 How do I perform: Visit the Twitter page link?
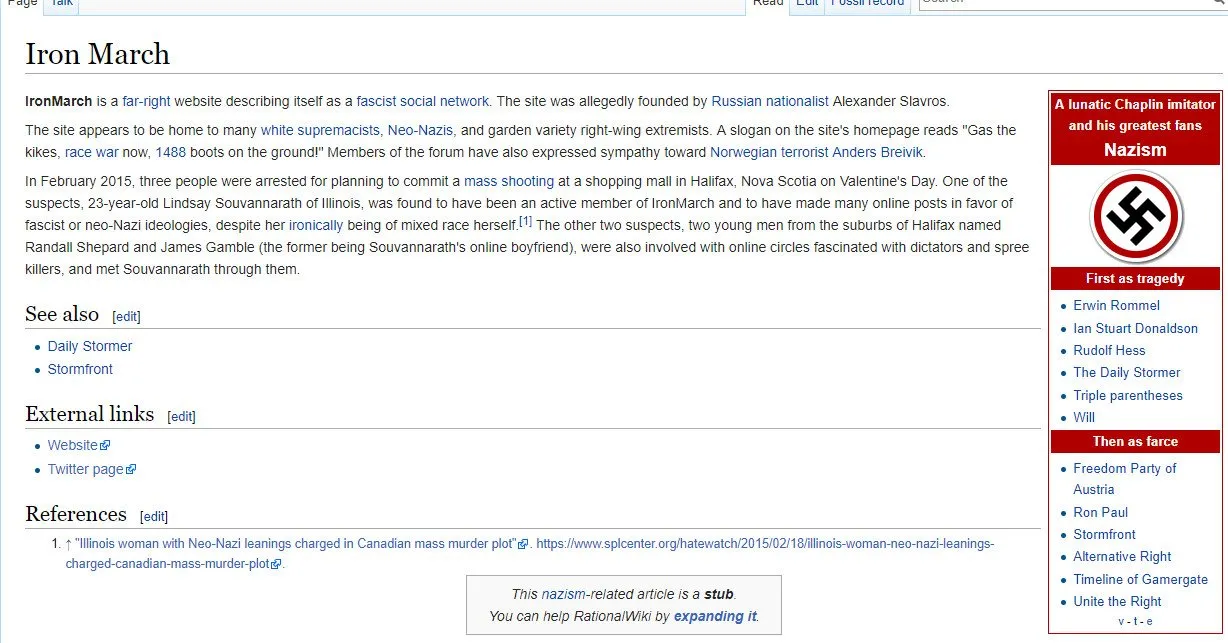[x=86, y=469]
